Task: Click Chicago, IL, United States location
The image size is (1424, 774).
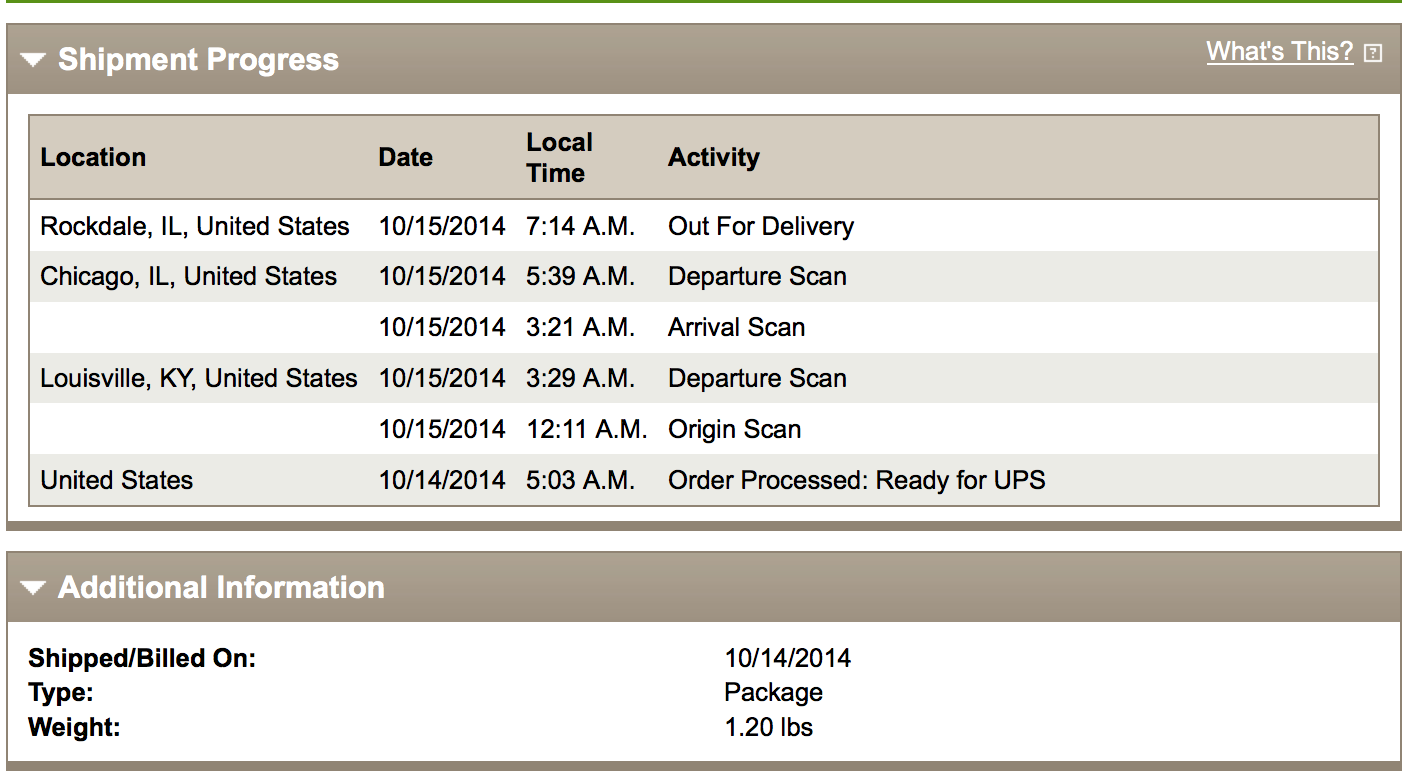Action: [x=189, y=276]
